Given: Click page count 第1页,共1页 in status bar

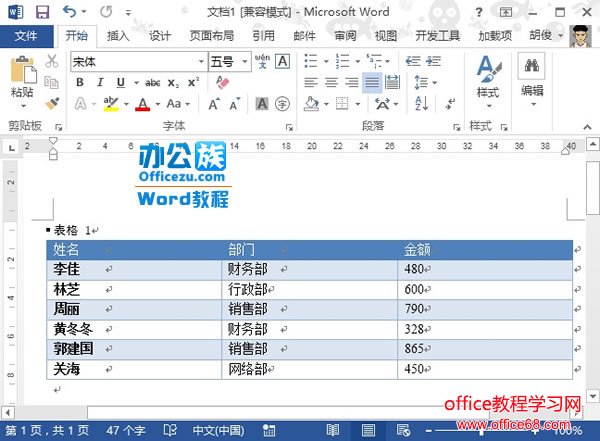Looking at the screenshot, I should click(47, 431).
